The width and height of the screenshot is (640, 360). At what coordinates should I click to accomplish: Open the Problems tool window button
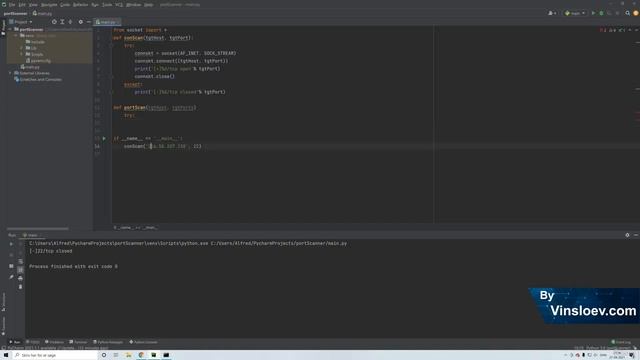coord(54,342)
